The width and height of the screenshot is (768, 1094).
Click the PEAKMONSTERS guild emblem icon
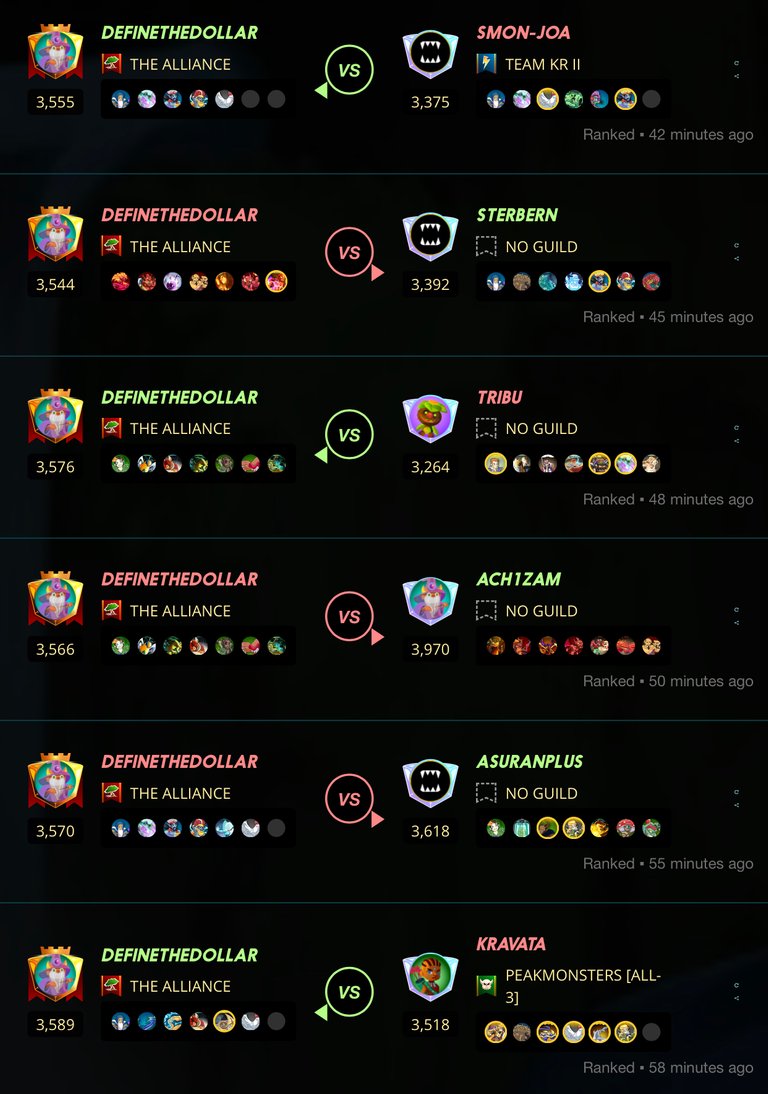click(486, 986)
